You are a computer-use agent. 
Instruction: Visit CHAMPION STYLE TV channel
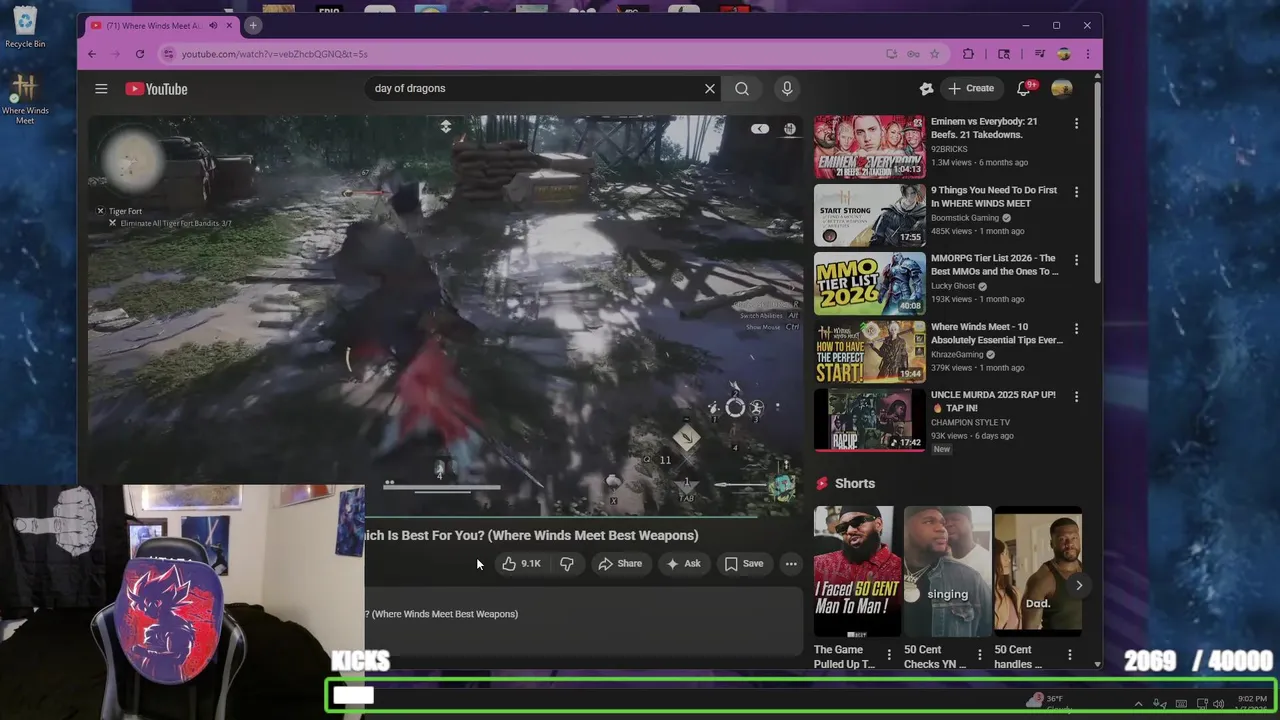(971, 423)
